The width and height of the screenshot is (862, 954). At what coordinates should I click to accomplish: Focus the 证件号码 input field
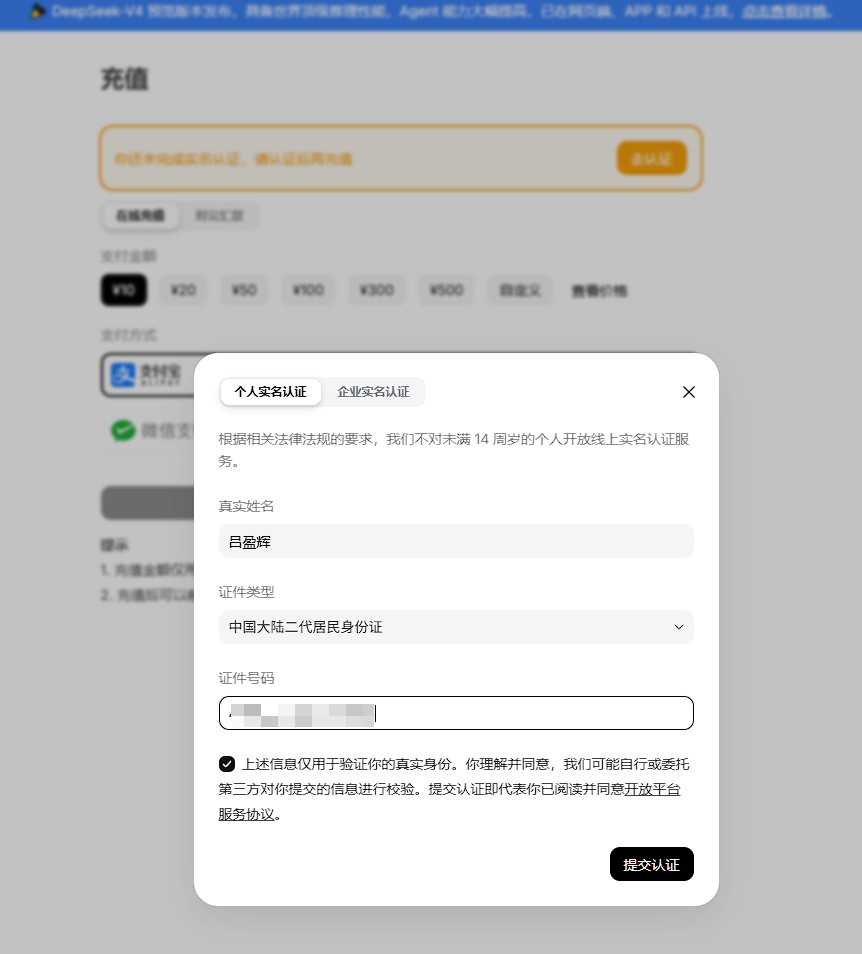coord(456,713)
